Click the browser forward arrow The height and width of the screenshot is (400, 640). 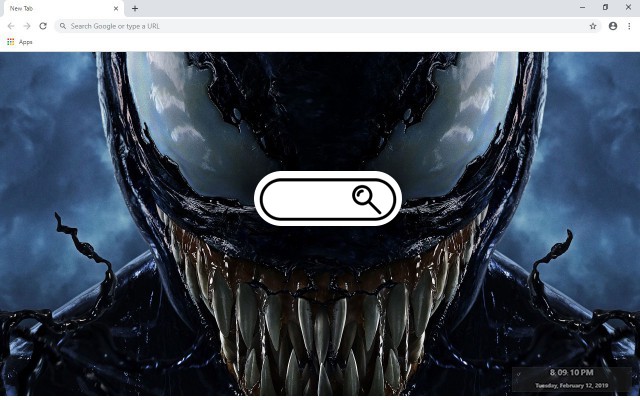pos(27,26)
